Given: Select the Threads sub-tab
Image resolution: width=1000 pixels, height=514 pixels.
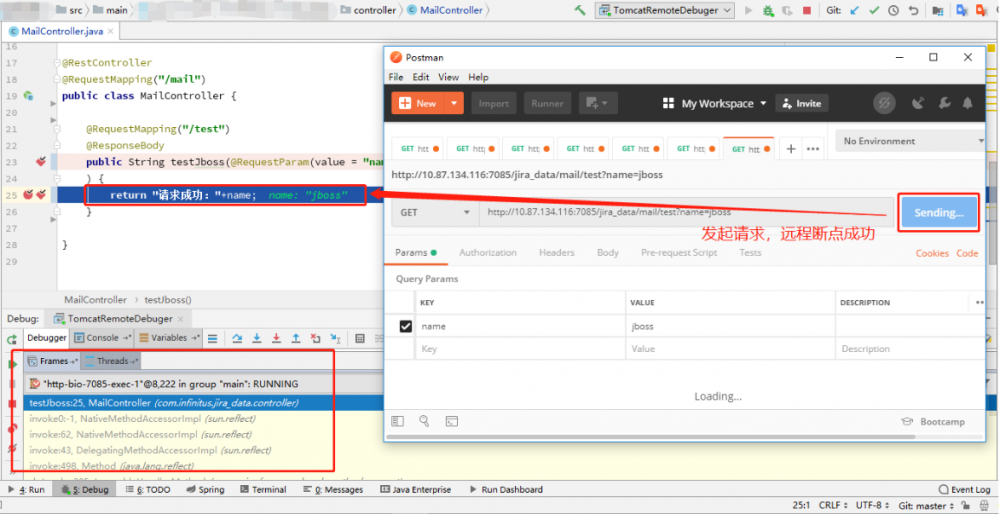Looking at the screenshot, I should tap(111, 361).
